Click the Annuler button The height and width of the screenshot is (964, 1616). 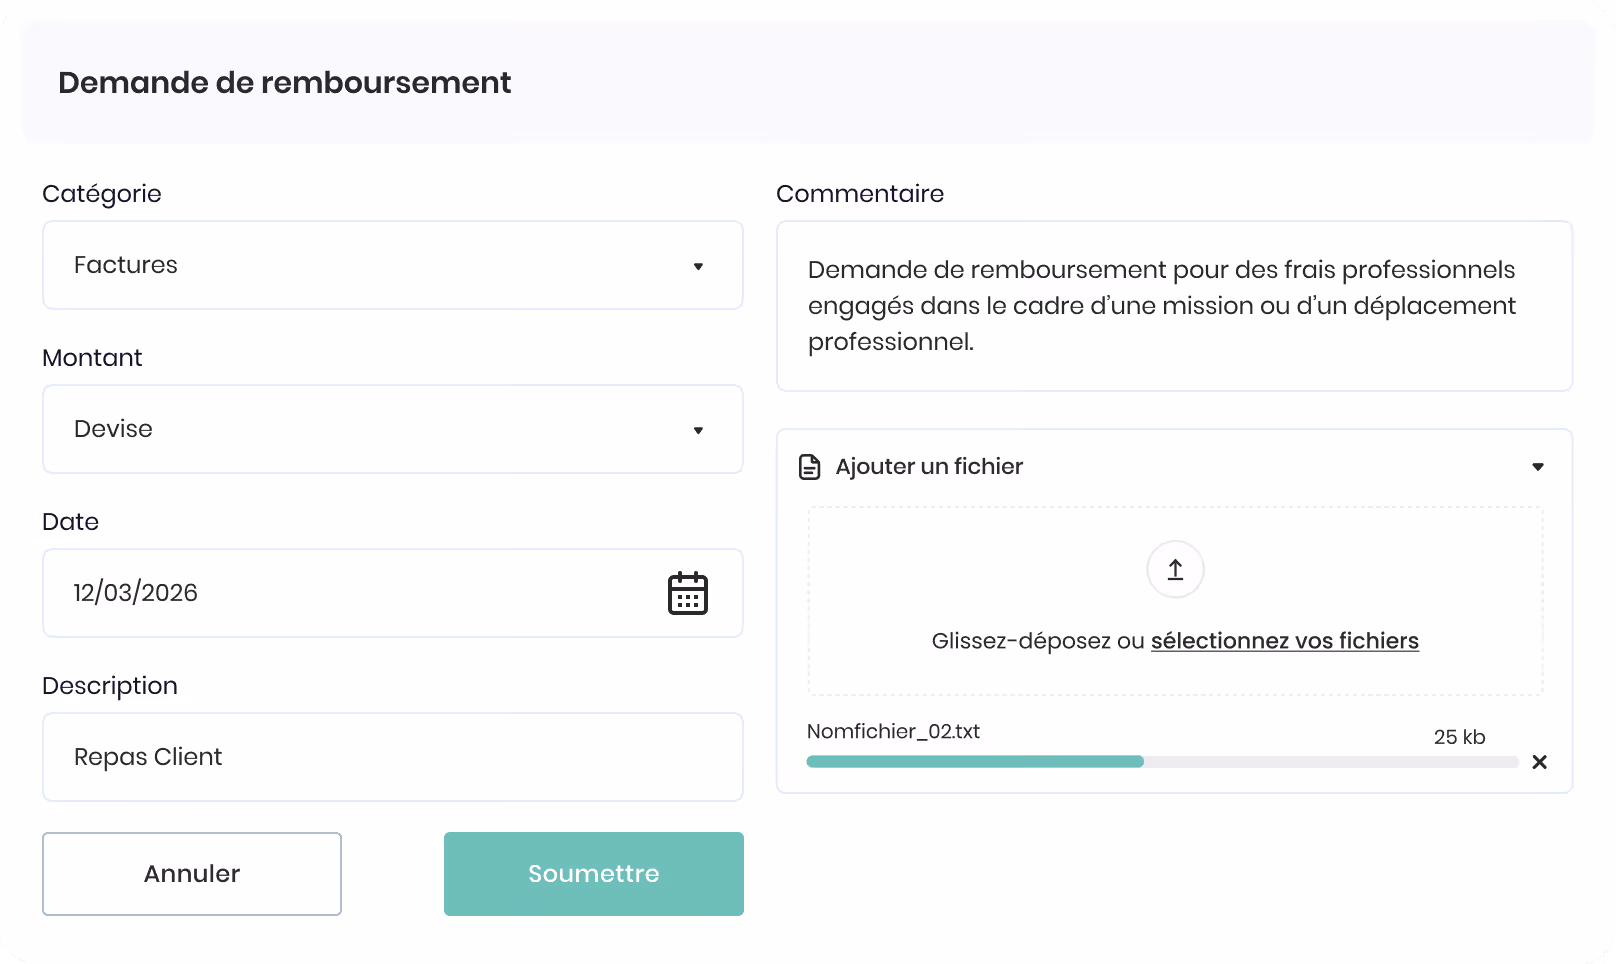pyautogui.click(x=192, y=874)
